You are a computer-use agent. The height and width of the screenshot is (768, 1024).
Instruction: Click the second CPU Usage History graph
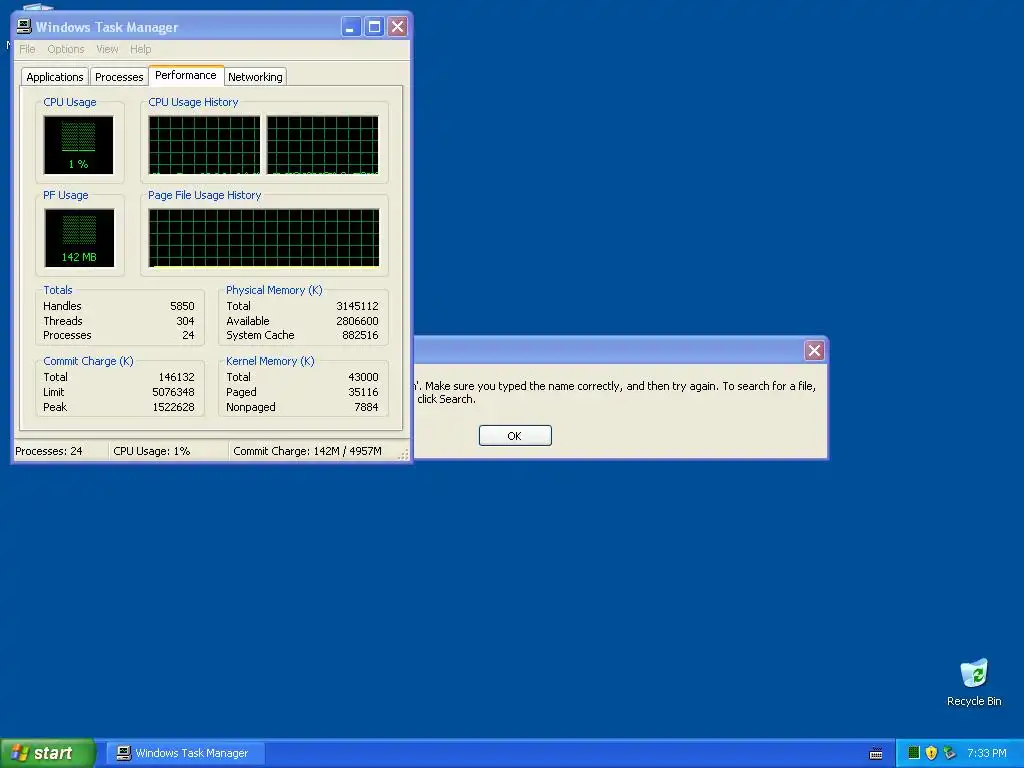click(323, 145)
